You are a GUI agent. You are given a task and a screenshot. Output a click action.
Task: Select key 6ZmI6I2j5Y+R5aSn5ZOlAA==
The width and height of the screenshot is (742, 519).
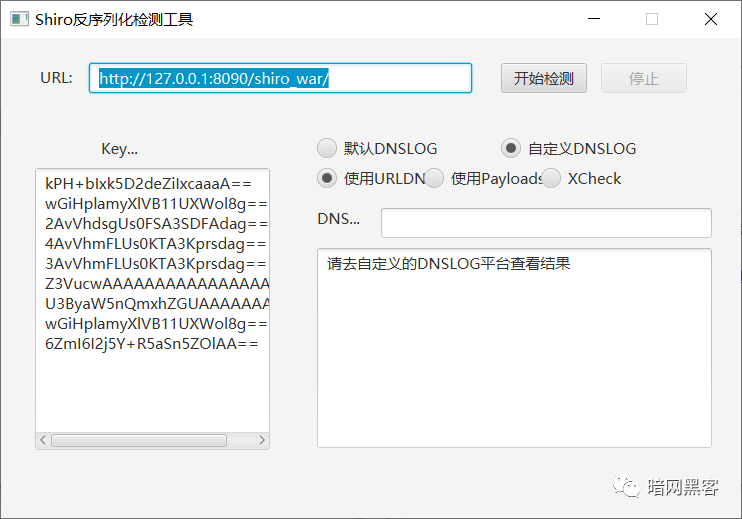(x=152, y=343)
